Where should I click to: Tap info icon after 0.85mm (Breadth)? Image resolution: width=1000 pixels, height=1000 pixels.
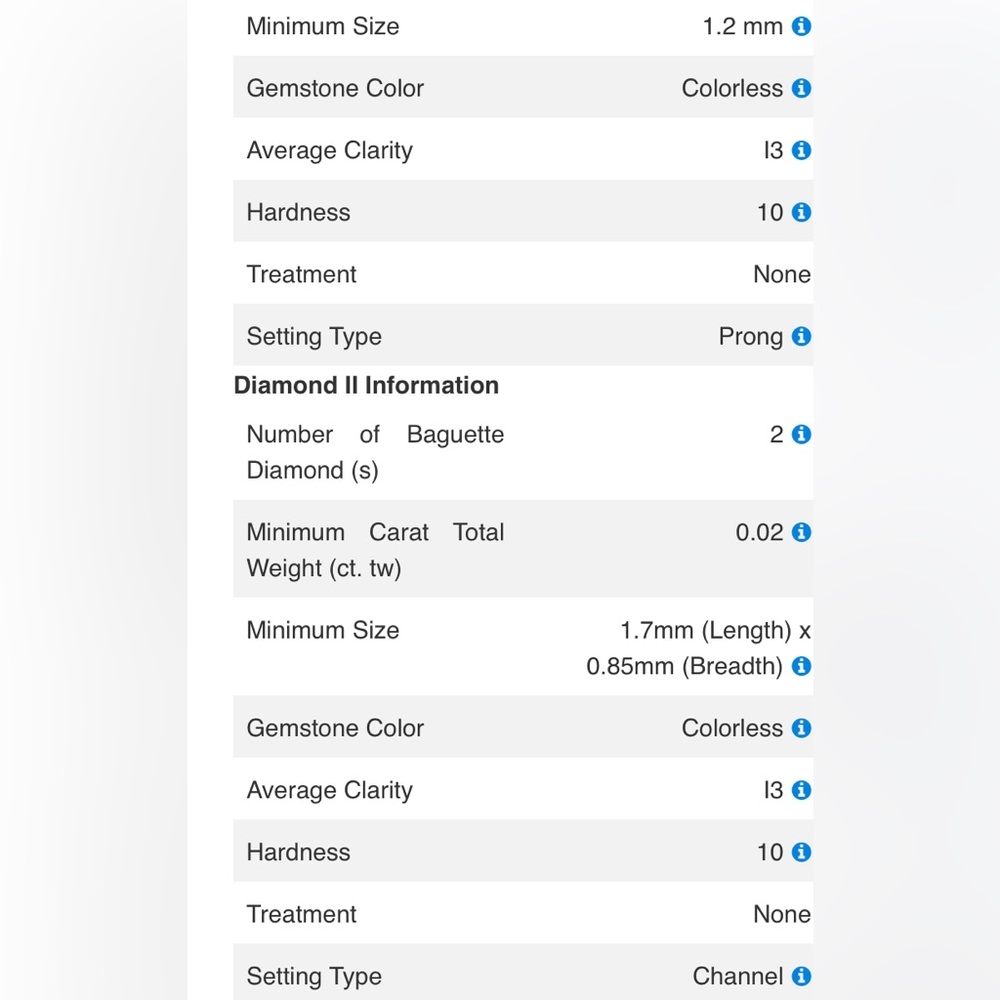pos(801,666)
